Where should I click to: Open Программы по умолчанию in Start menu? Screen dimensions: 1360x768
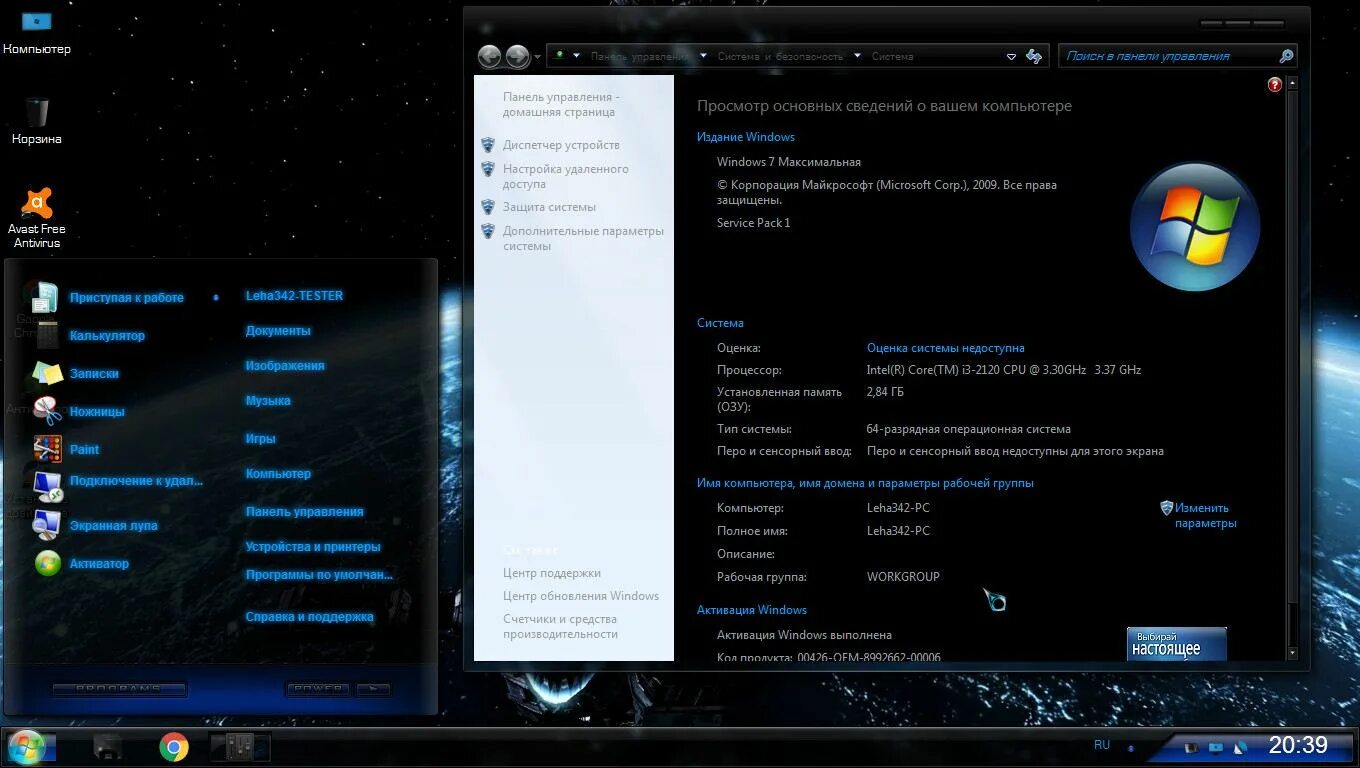pos(319,575)
